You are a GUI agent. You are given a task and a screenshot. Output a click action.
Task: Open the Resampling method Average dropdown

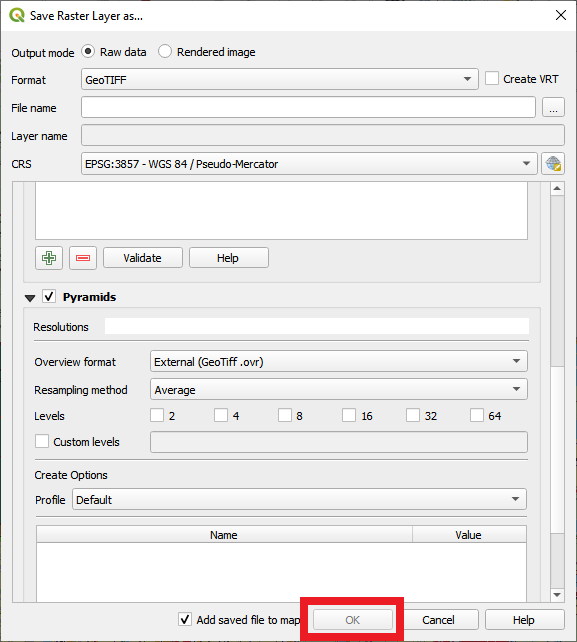tap(339, 389)
